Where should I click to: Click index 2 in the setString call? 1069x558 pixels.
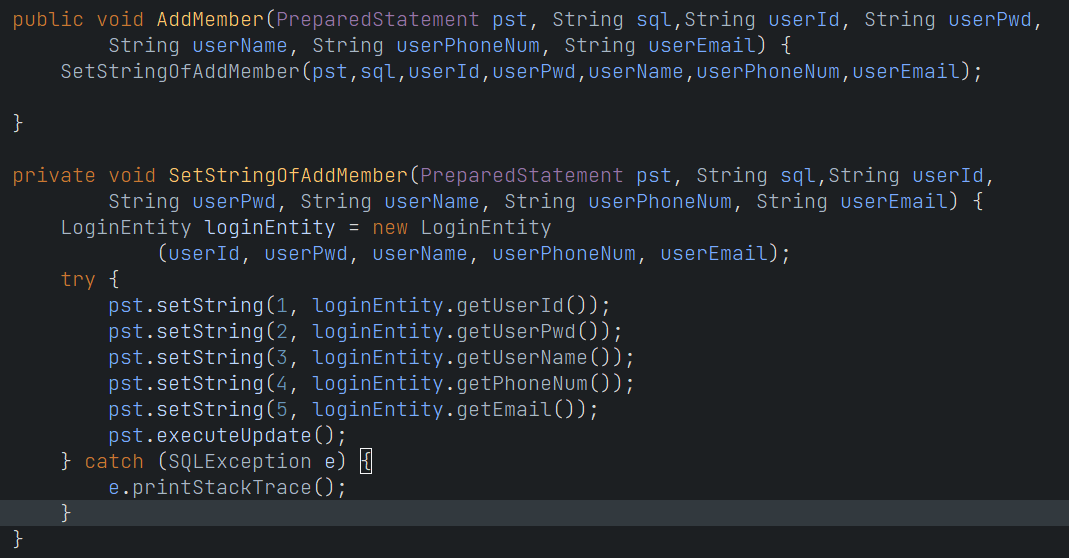point(282,332)
